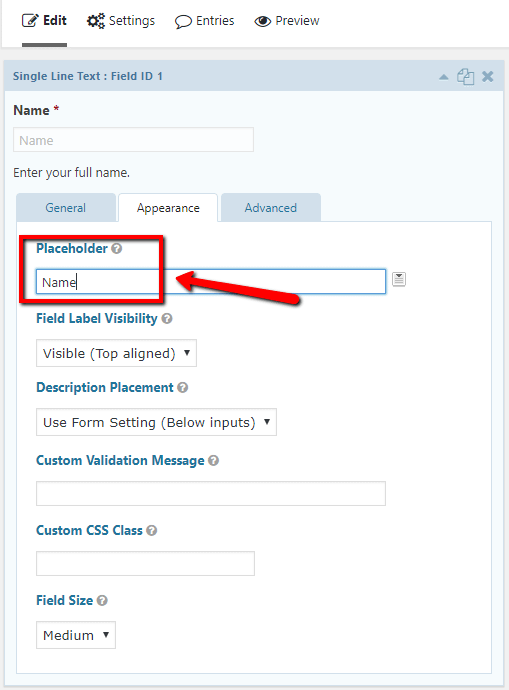This screenshot has width=509, height=690.
Task: Open the Description Placement dropdown
Action: point(156,422)
